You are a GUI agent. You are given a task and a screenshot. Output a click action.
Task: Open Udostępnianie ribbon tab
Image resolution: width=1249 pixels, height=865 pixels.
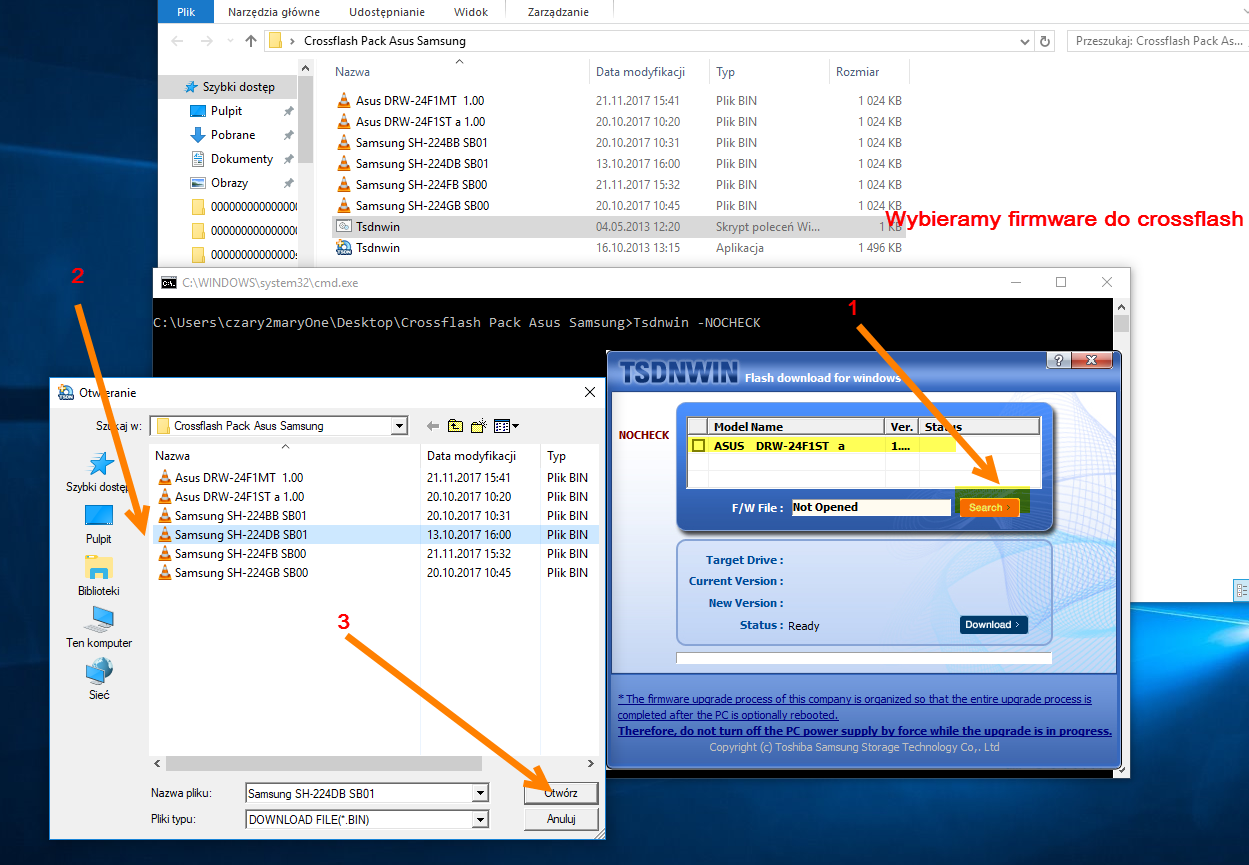pyautogui.click(x=387, y=12)
